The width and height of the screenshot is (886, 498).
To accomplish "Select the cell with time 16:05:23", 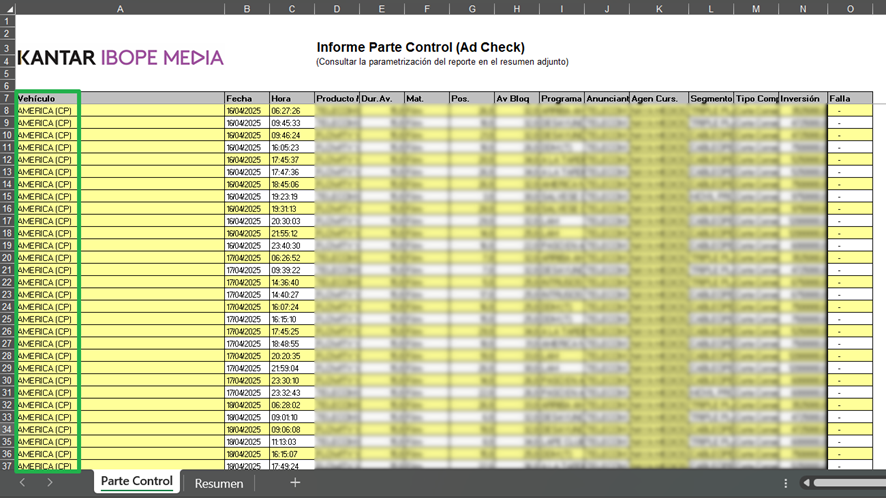I will [x=292, y=148].
